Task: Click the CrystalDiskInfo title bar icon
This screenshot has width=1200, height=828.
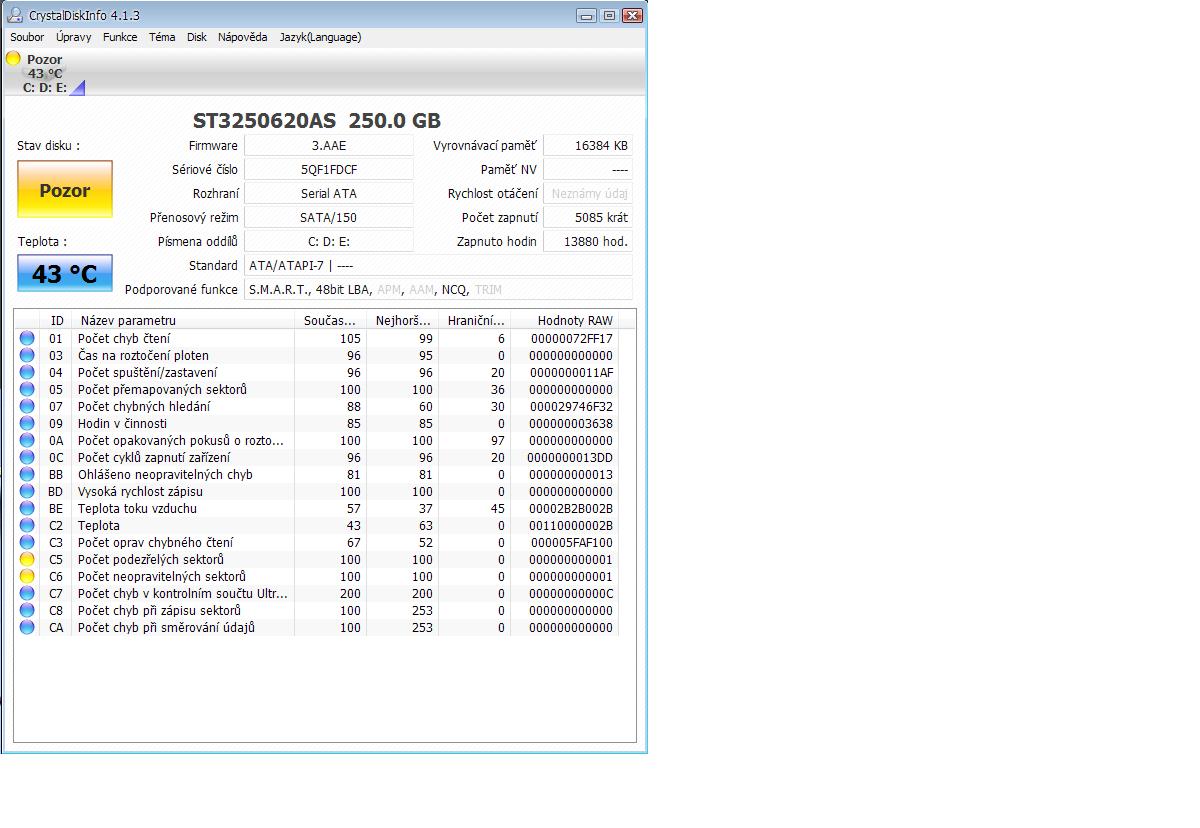Action: coord(14,15)
